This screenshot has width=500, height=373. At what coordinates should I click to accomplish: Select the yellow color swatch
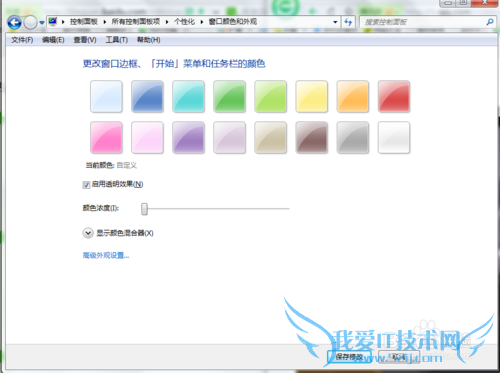pos(312,96)
